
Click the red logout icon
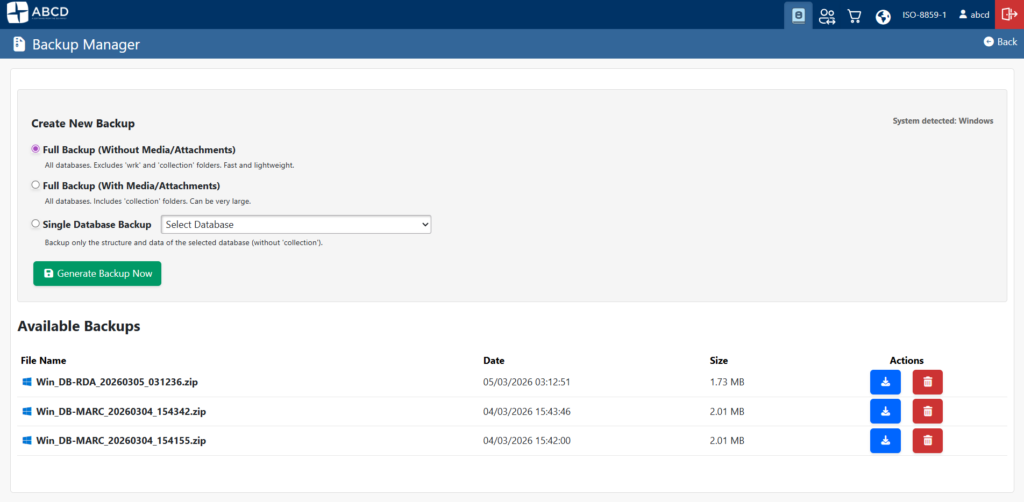(x=1009, y=15)
